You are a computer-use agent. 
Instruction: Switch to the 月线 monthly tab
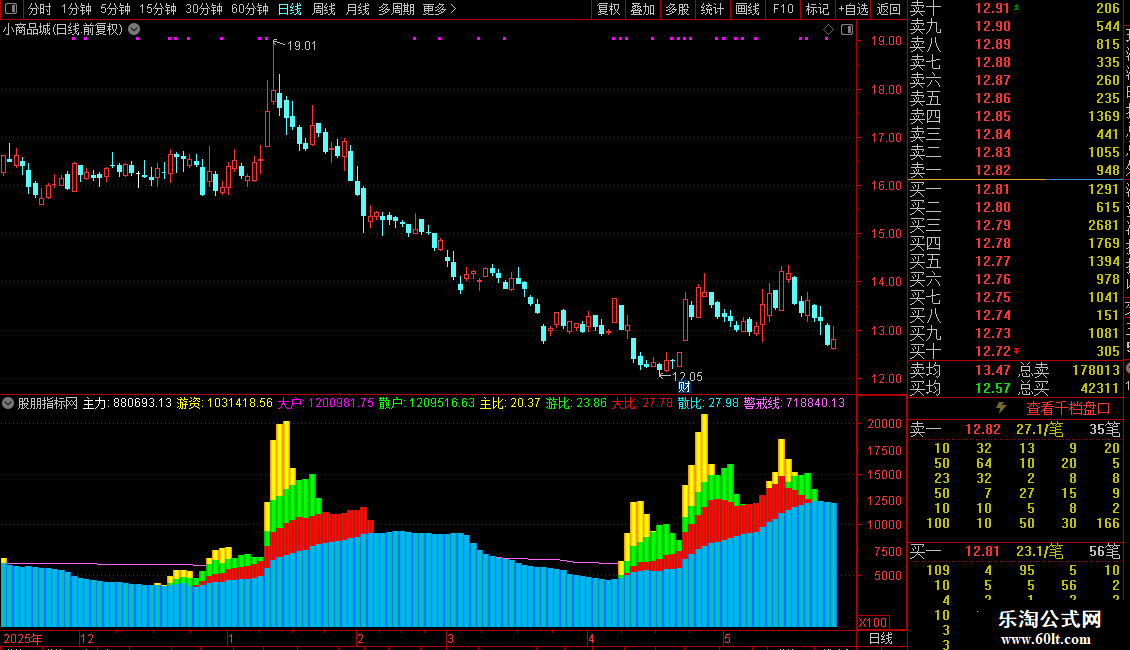click(x=357, y=9)
